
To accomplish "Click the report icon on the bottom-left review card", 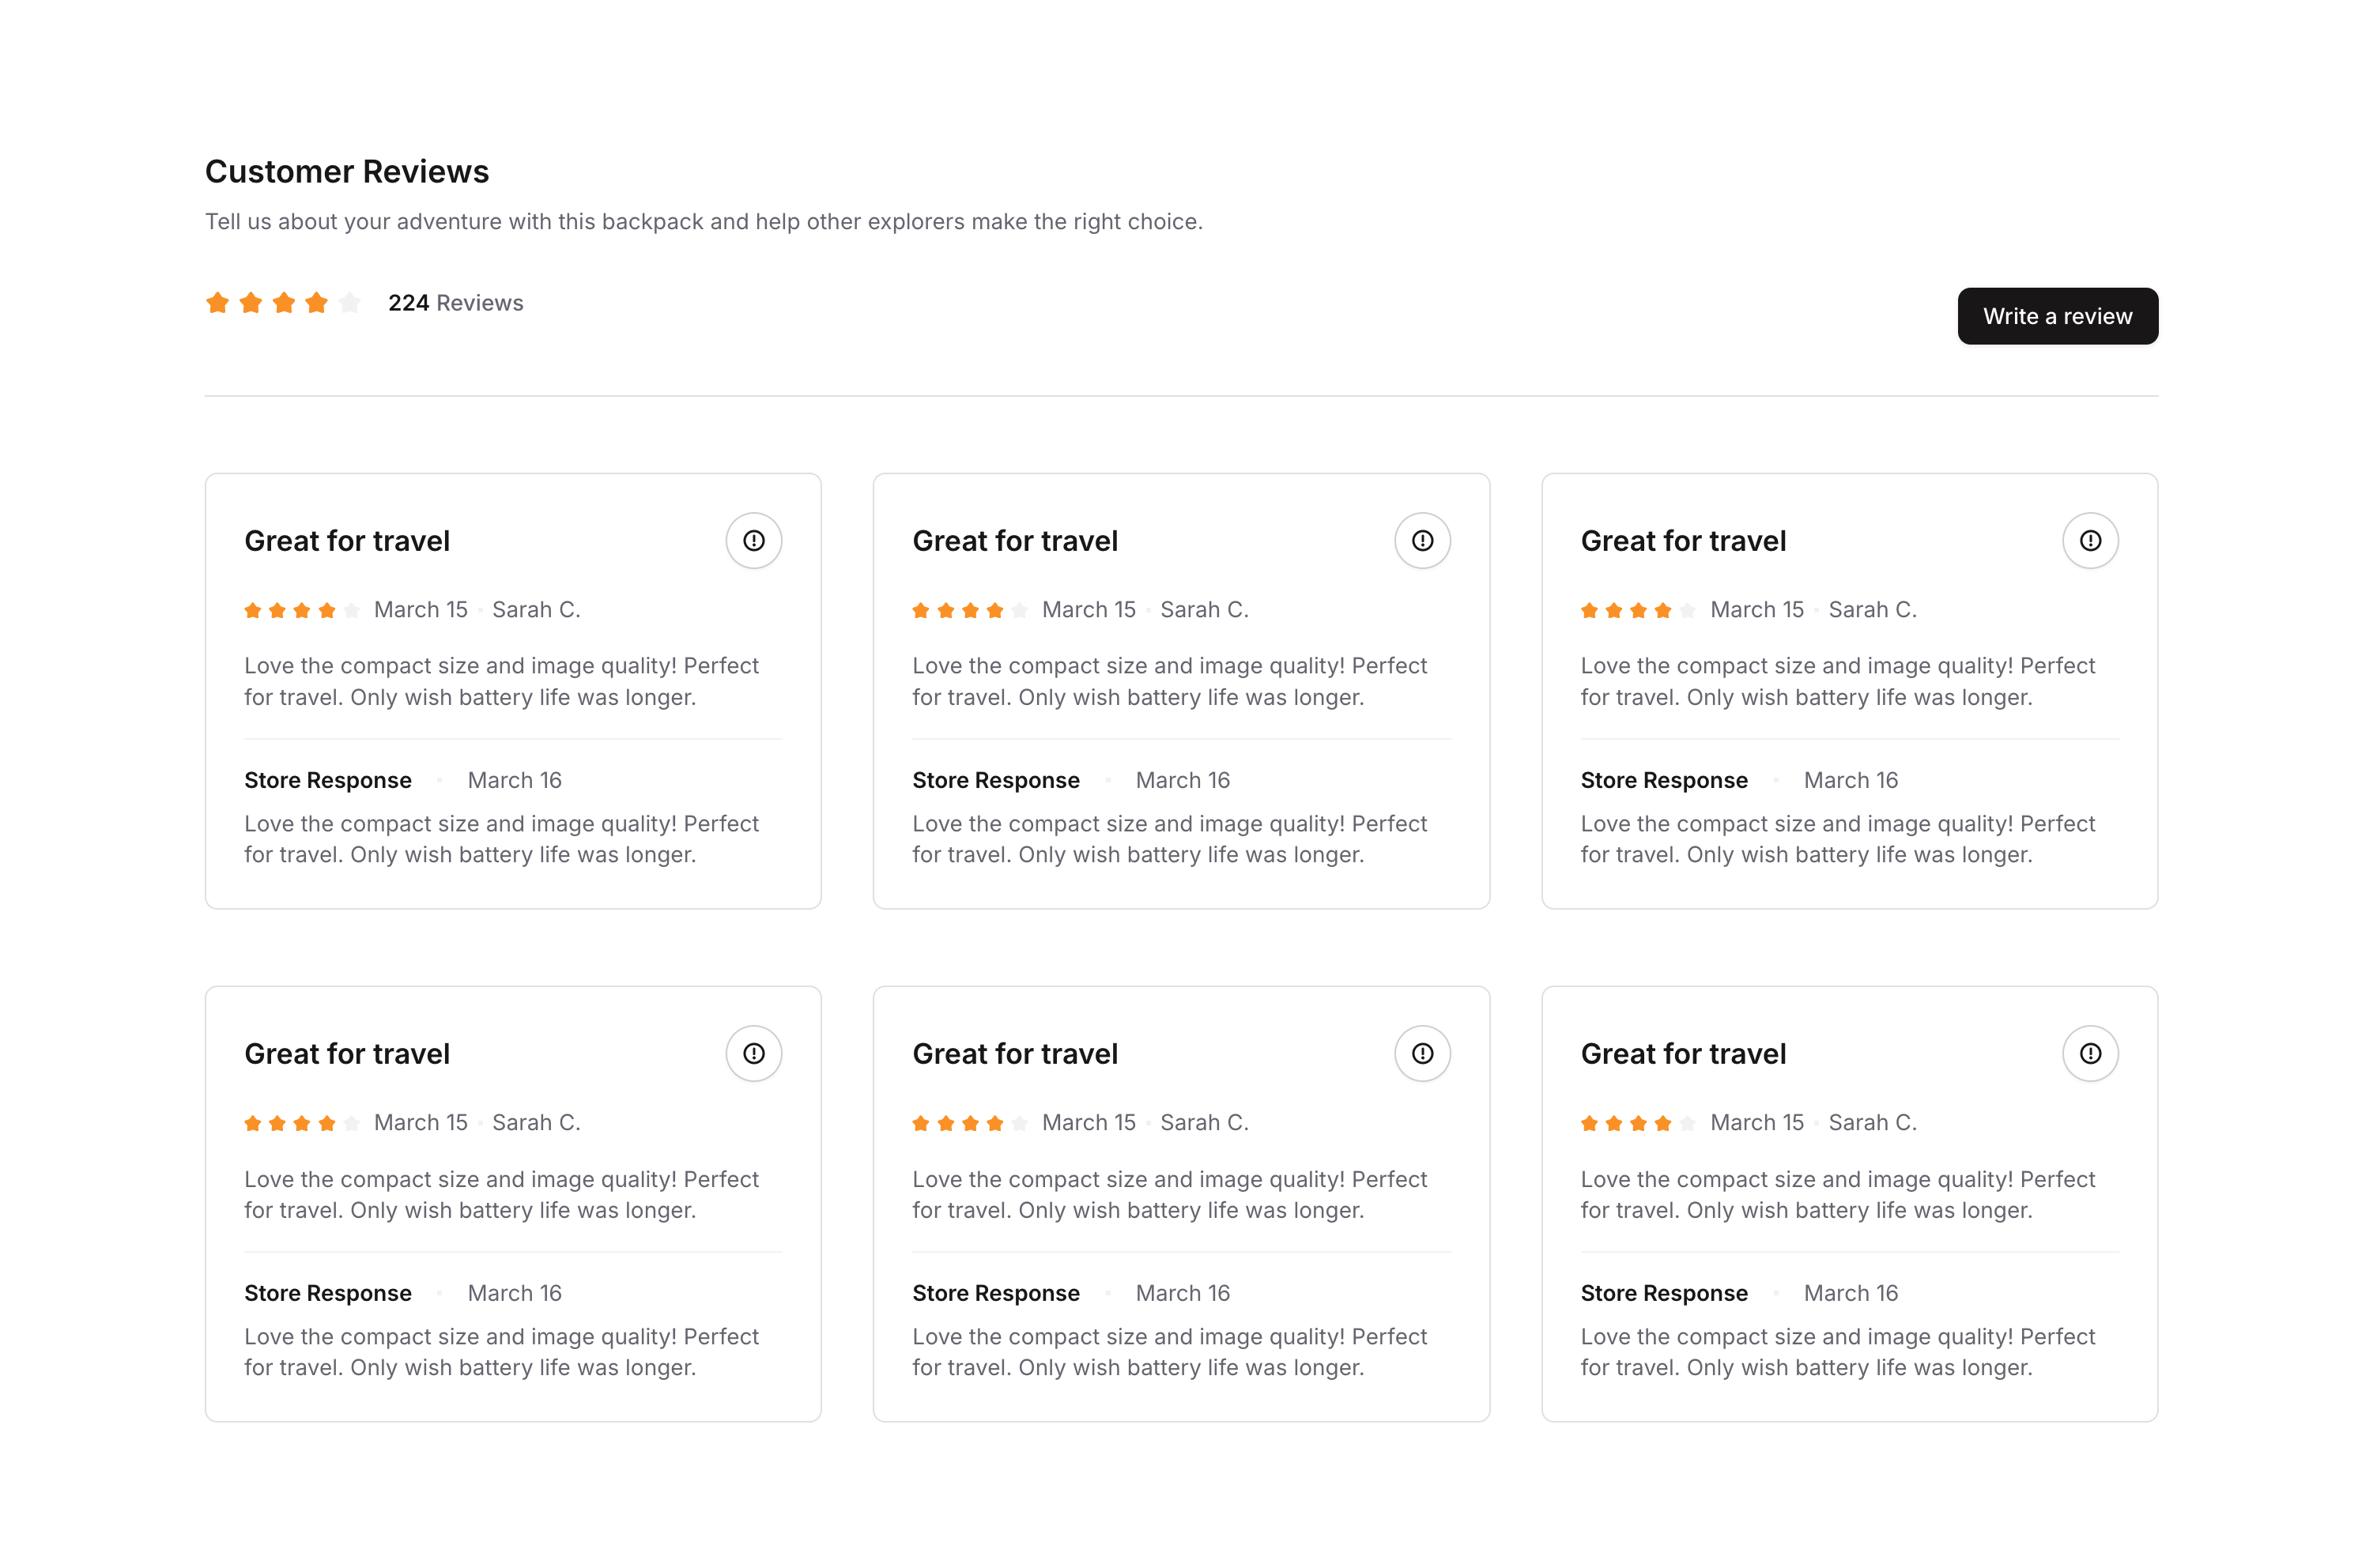I will [x=753, y=1054].
